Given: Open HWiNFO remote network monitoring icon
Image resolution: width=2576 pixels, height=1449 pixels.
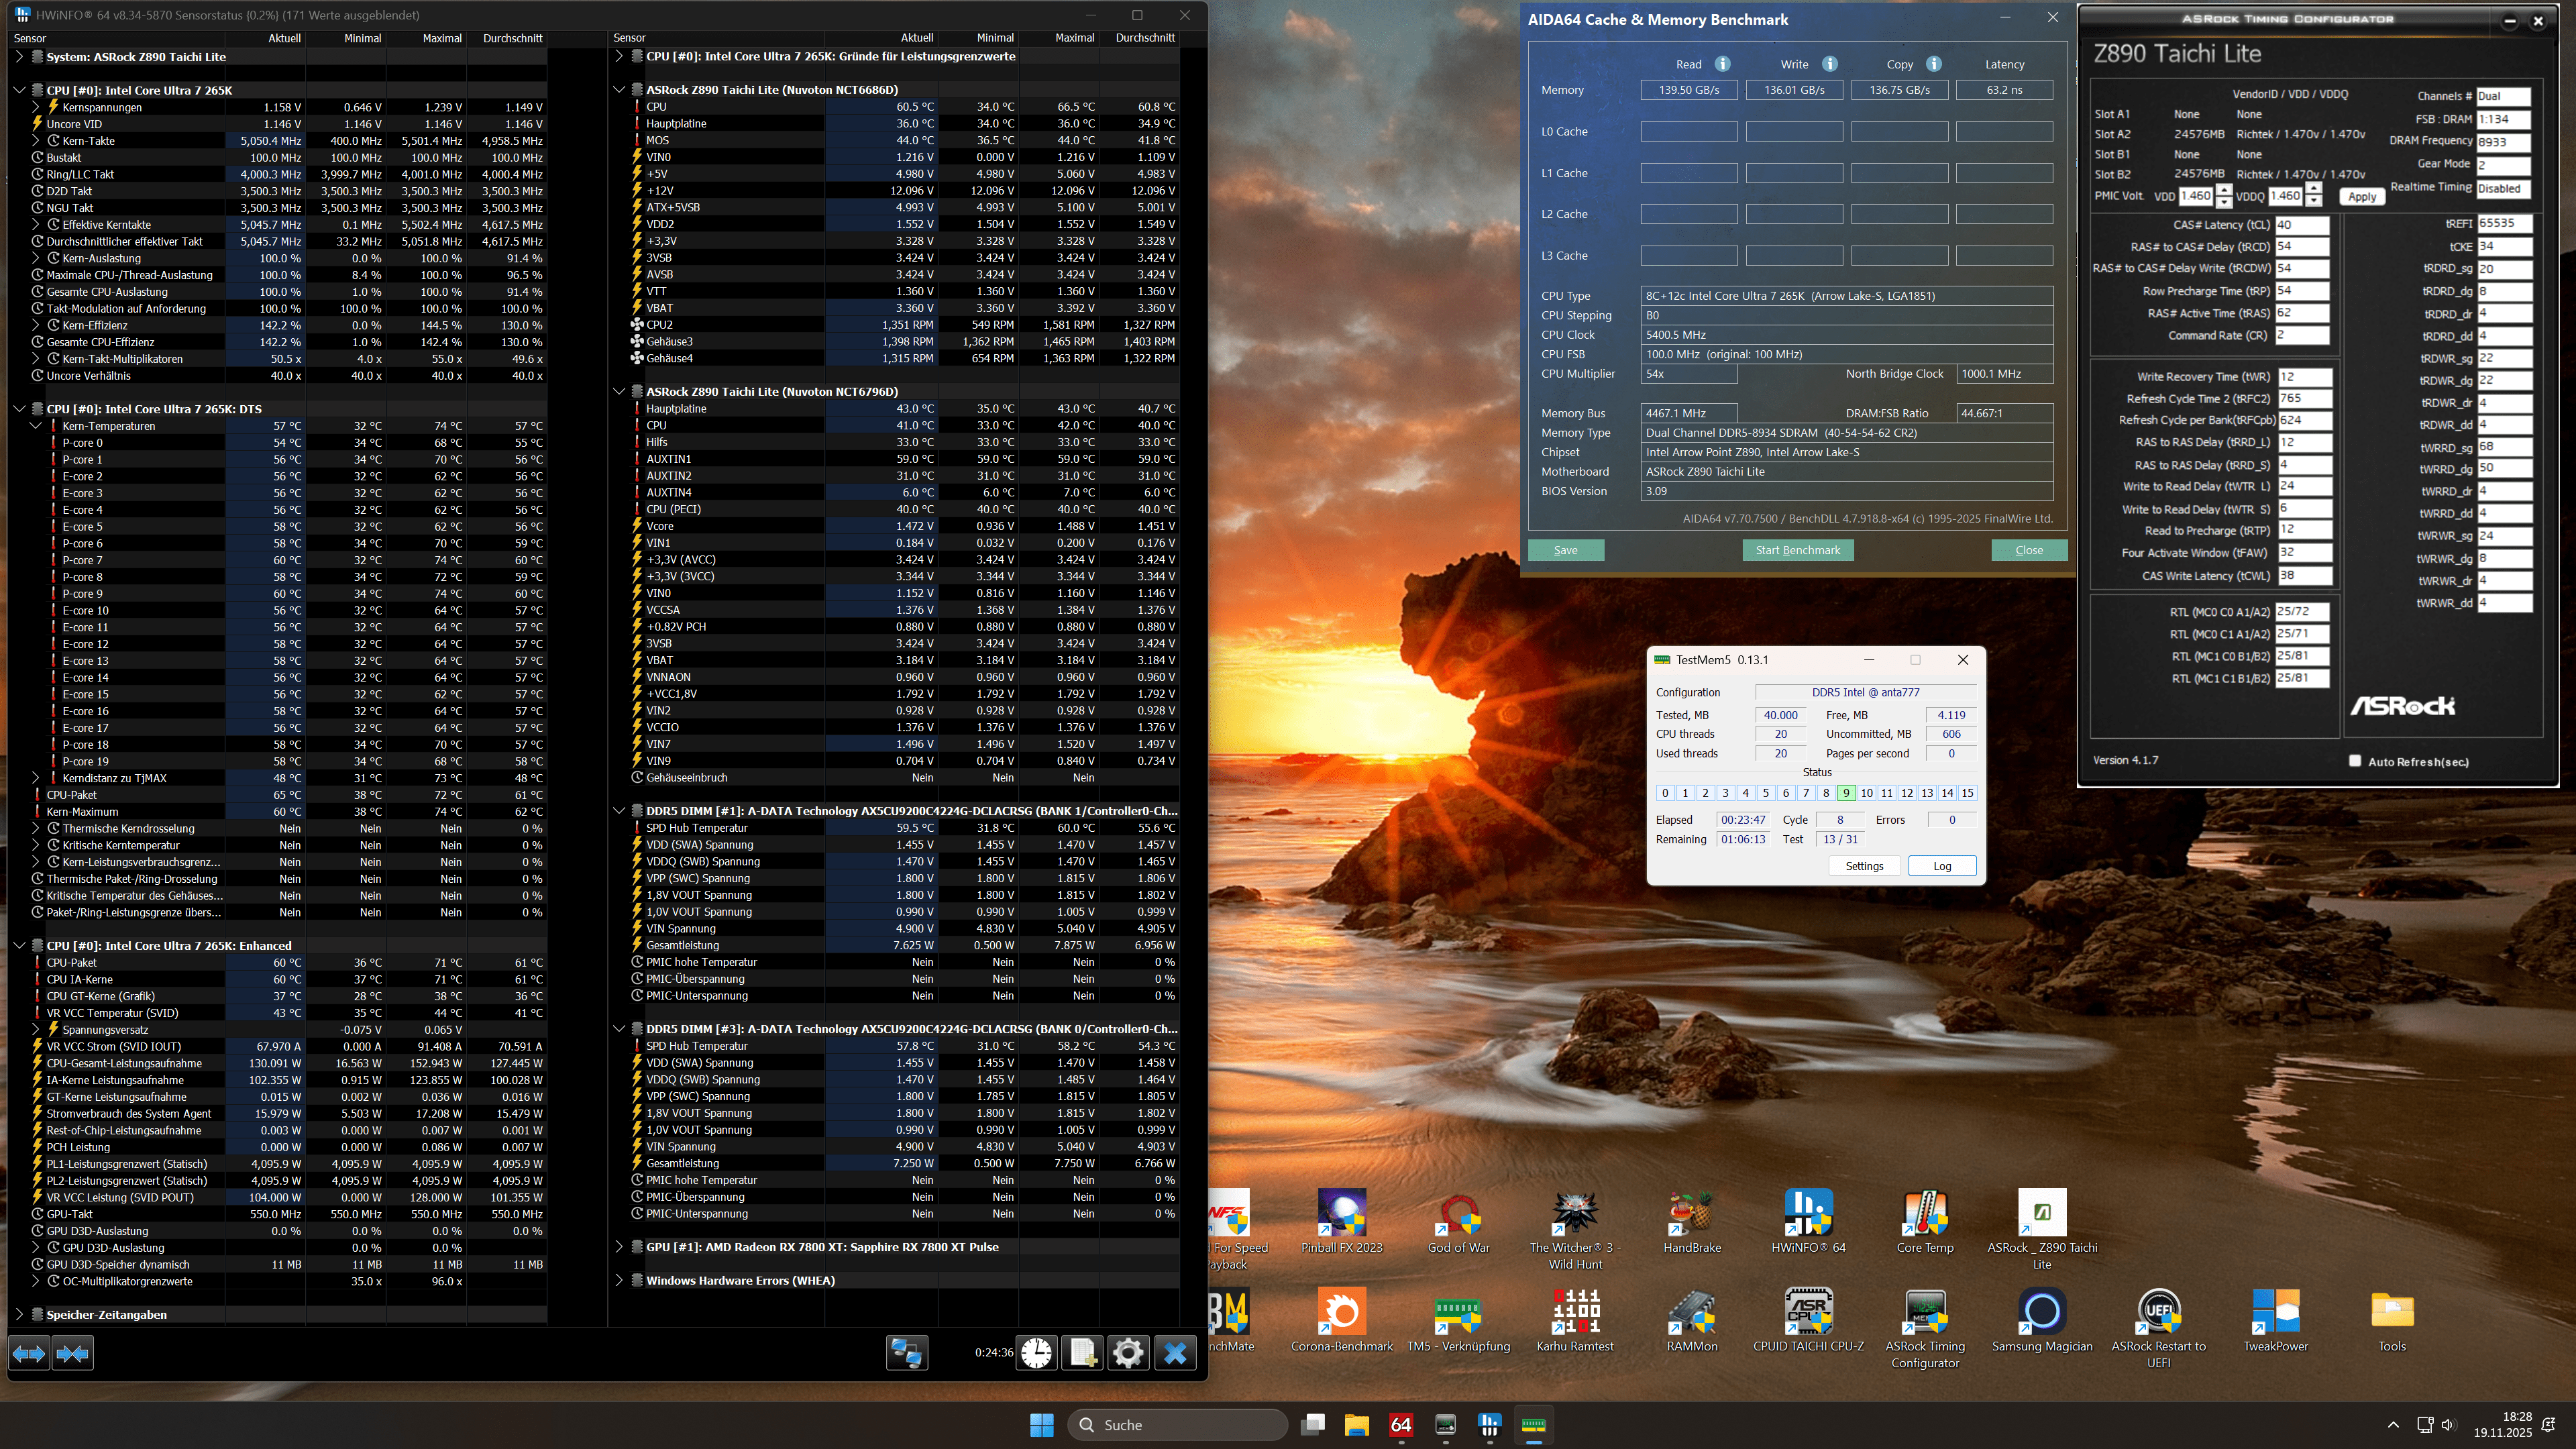Looking at the screenshot, I should coord(906,1353).
